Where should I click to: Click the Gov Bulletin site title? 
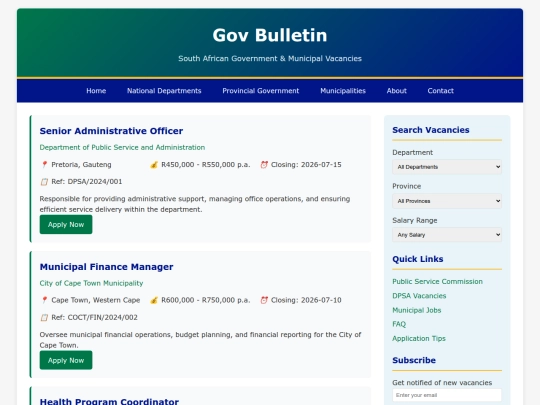pos(270,35)
